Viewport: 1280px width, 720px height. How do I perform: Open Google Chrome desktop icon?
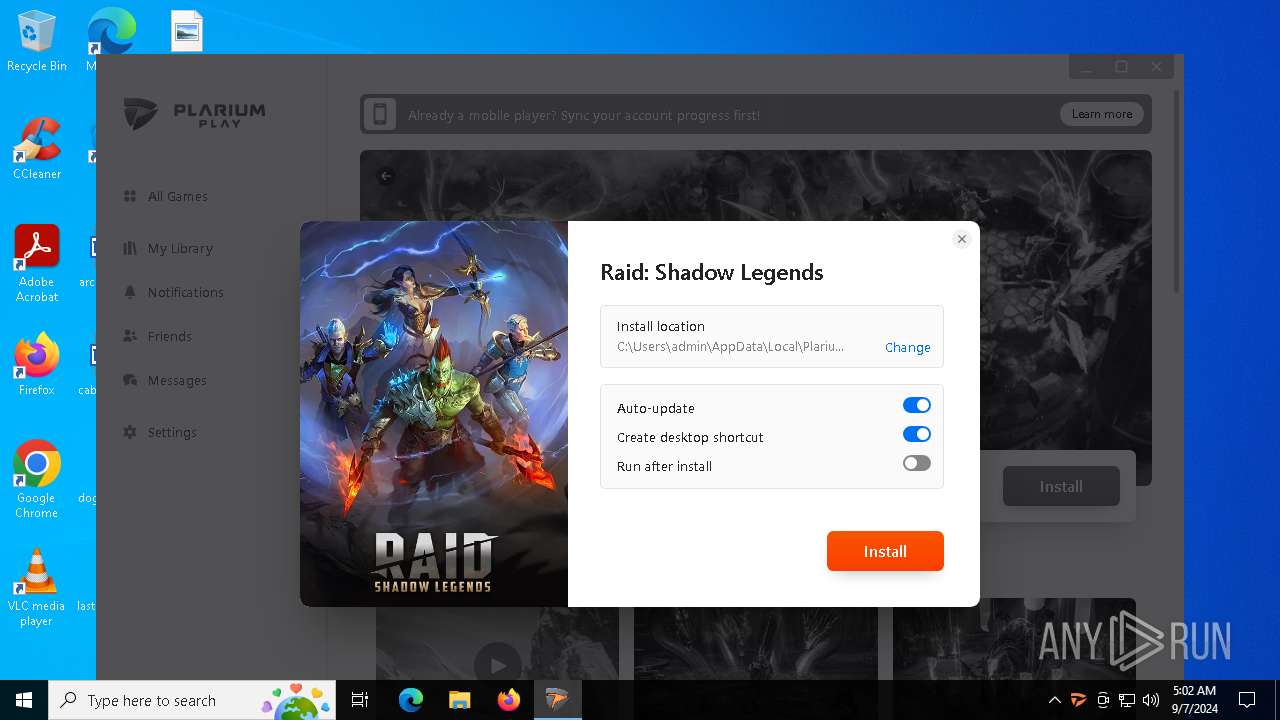click(37, 479)
